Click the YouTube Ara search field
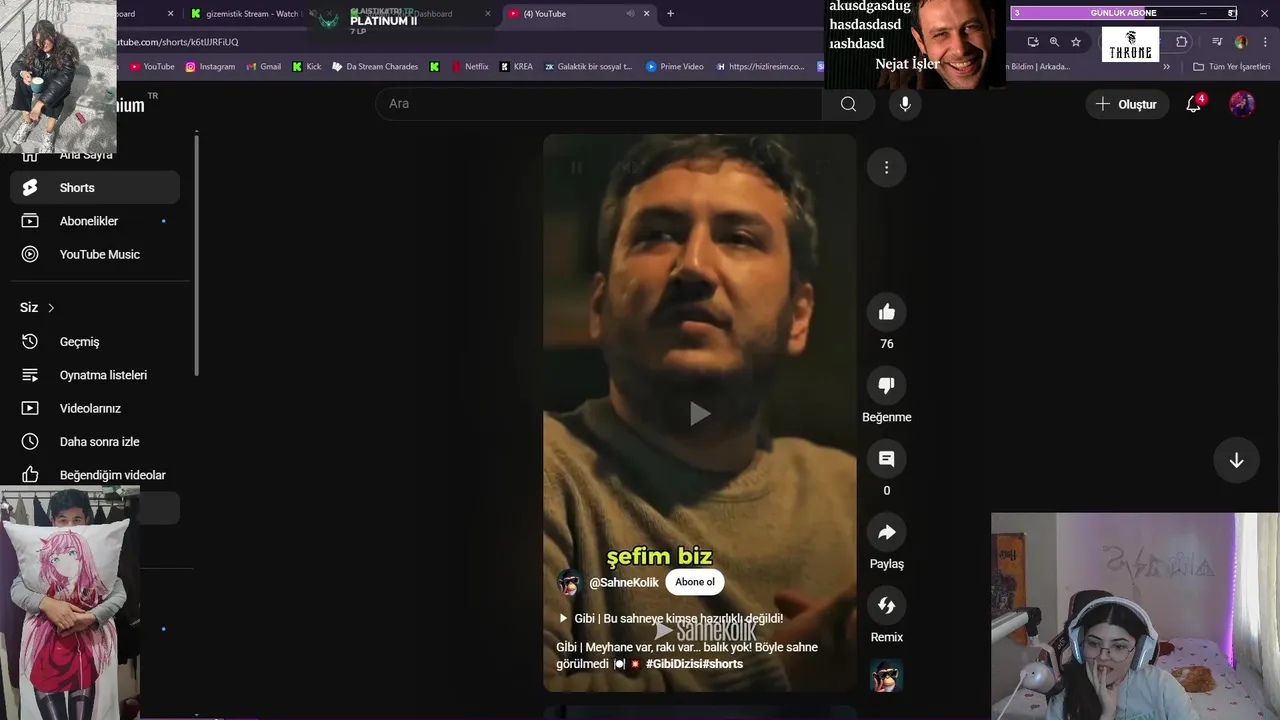The image size is (1280, 720). coord(598,104)
